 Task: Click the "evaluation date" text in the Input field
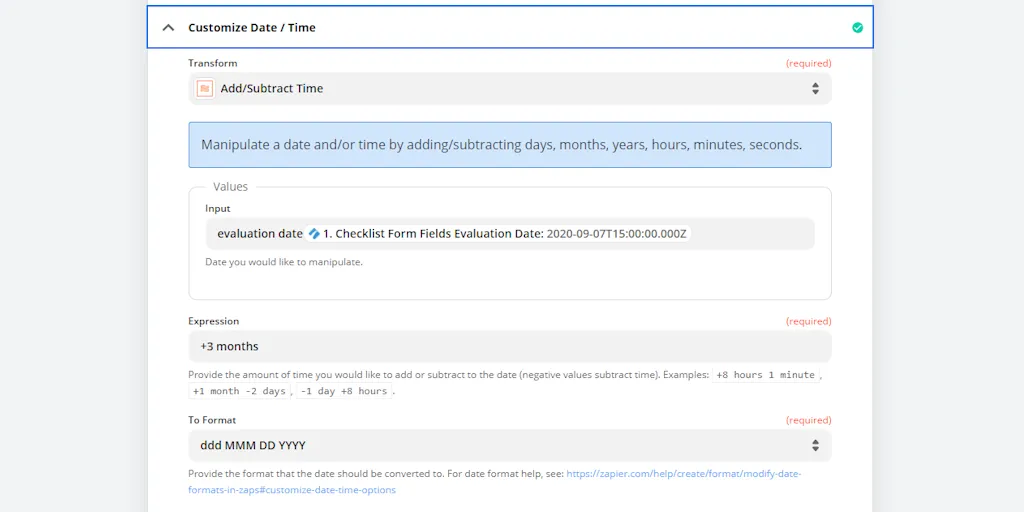pos(260,234)
